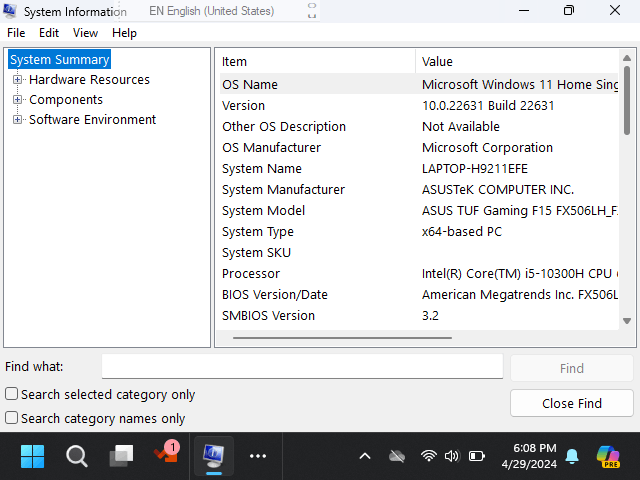The image size is (640, 480).
Task: Select Other OS Description row
Action: [419, 127]
